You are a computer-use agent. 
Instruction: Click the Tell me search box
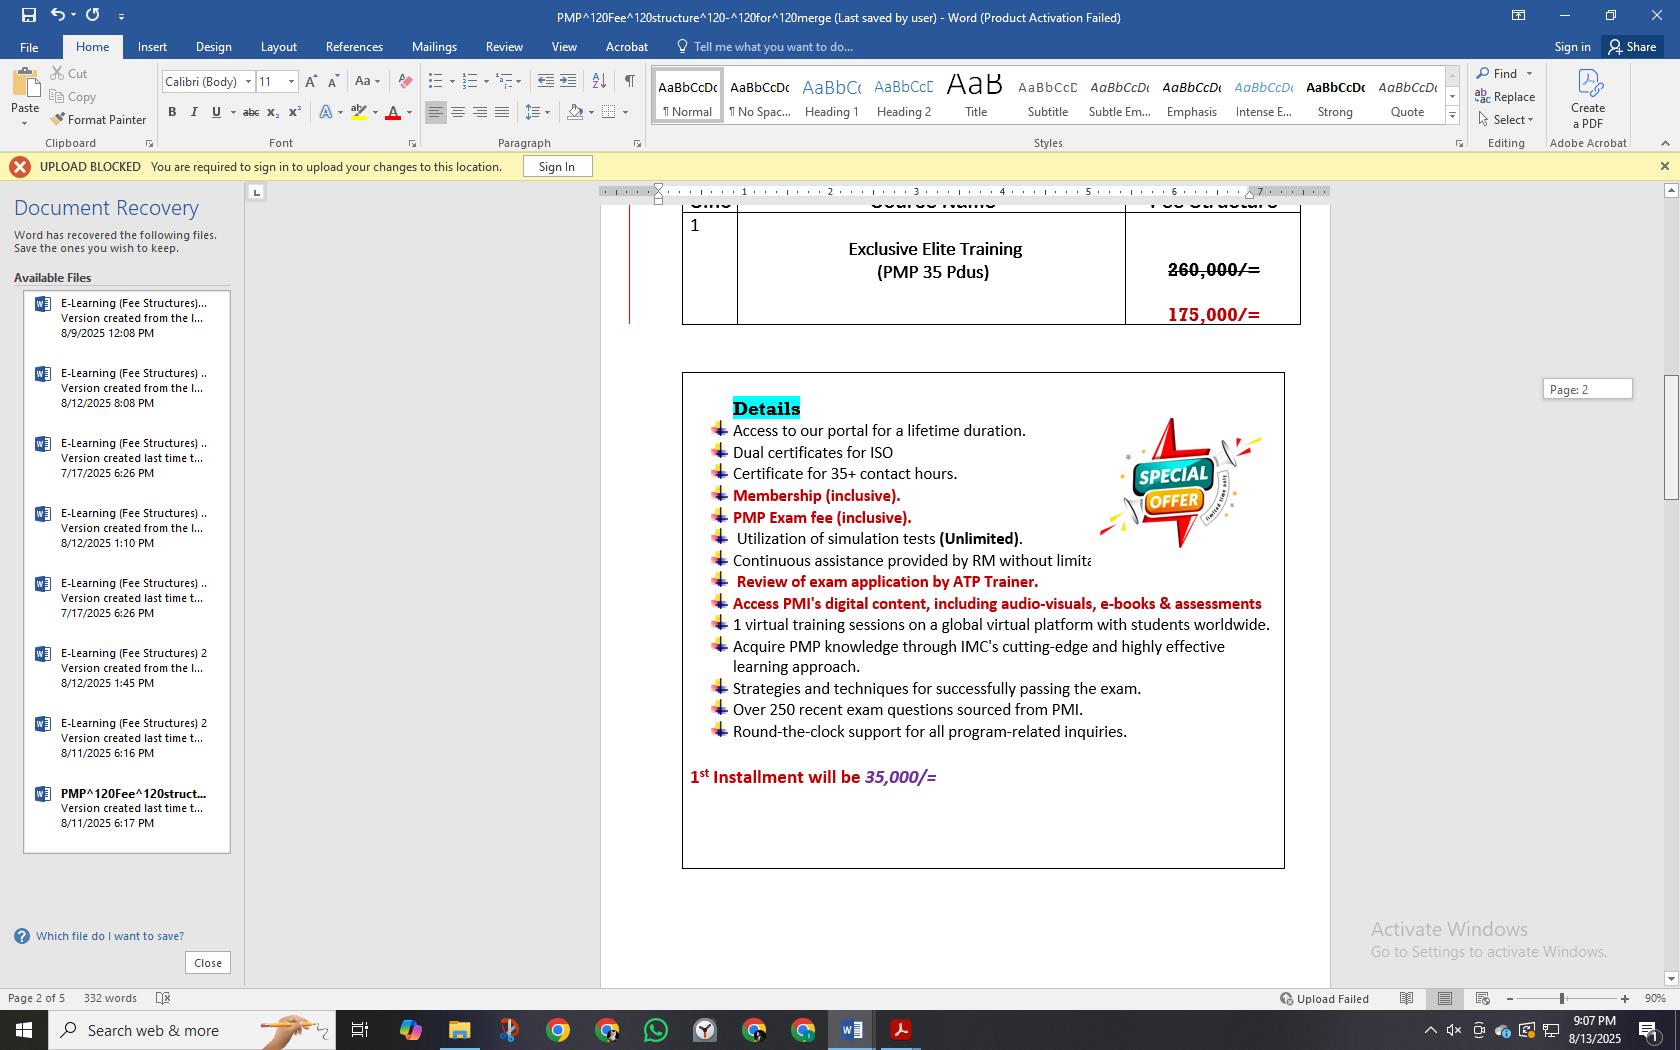pyautogui.click(x=765, y=47)
